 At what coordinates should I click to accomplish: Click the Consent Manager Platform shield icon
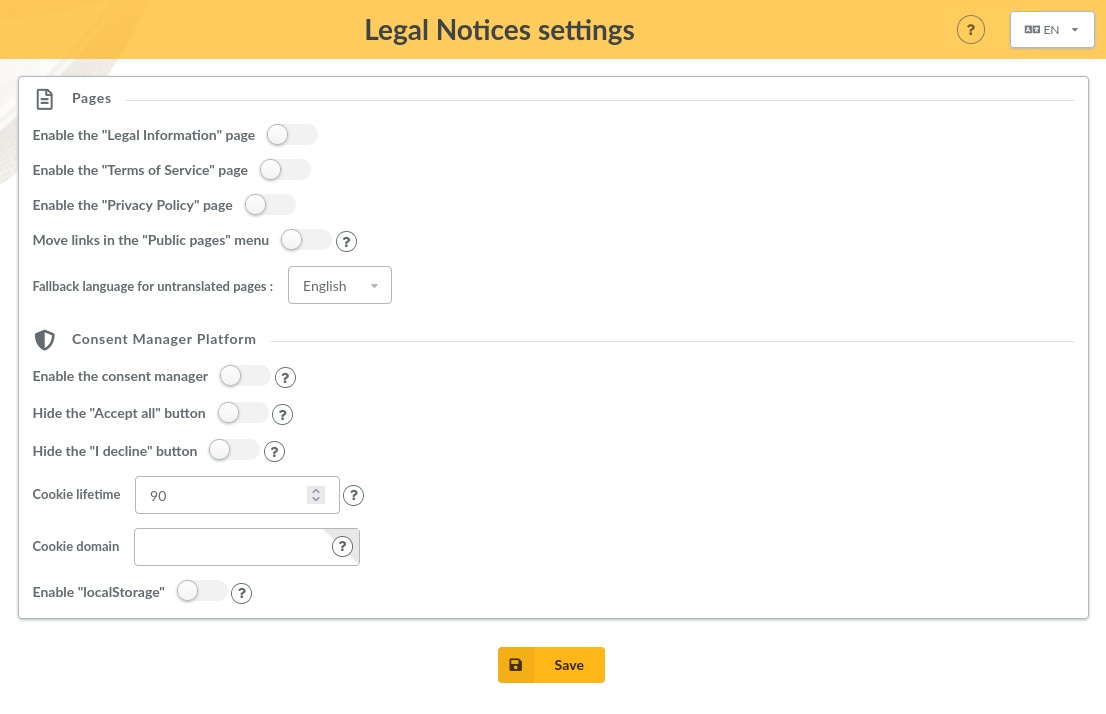point(45,340)
